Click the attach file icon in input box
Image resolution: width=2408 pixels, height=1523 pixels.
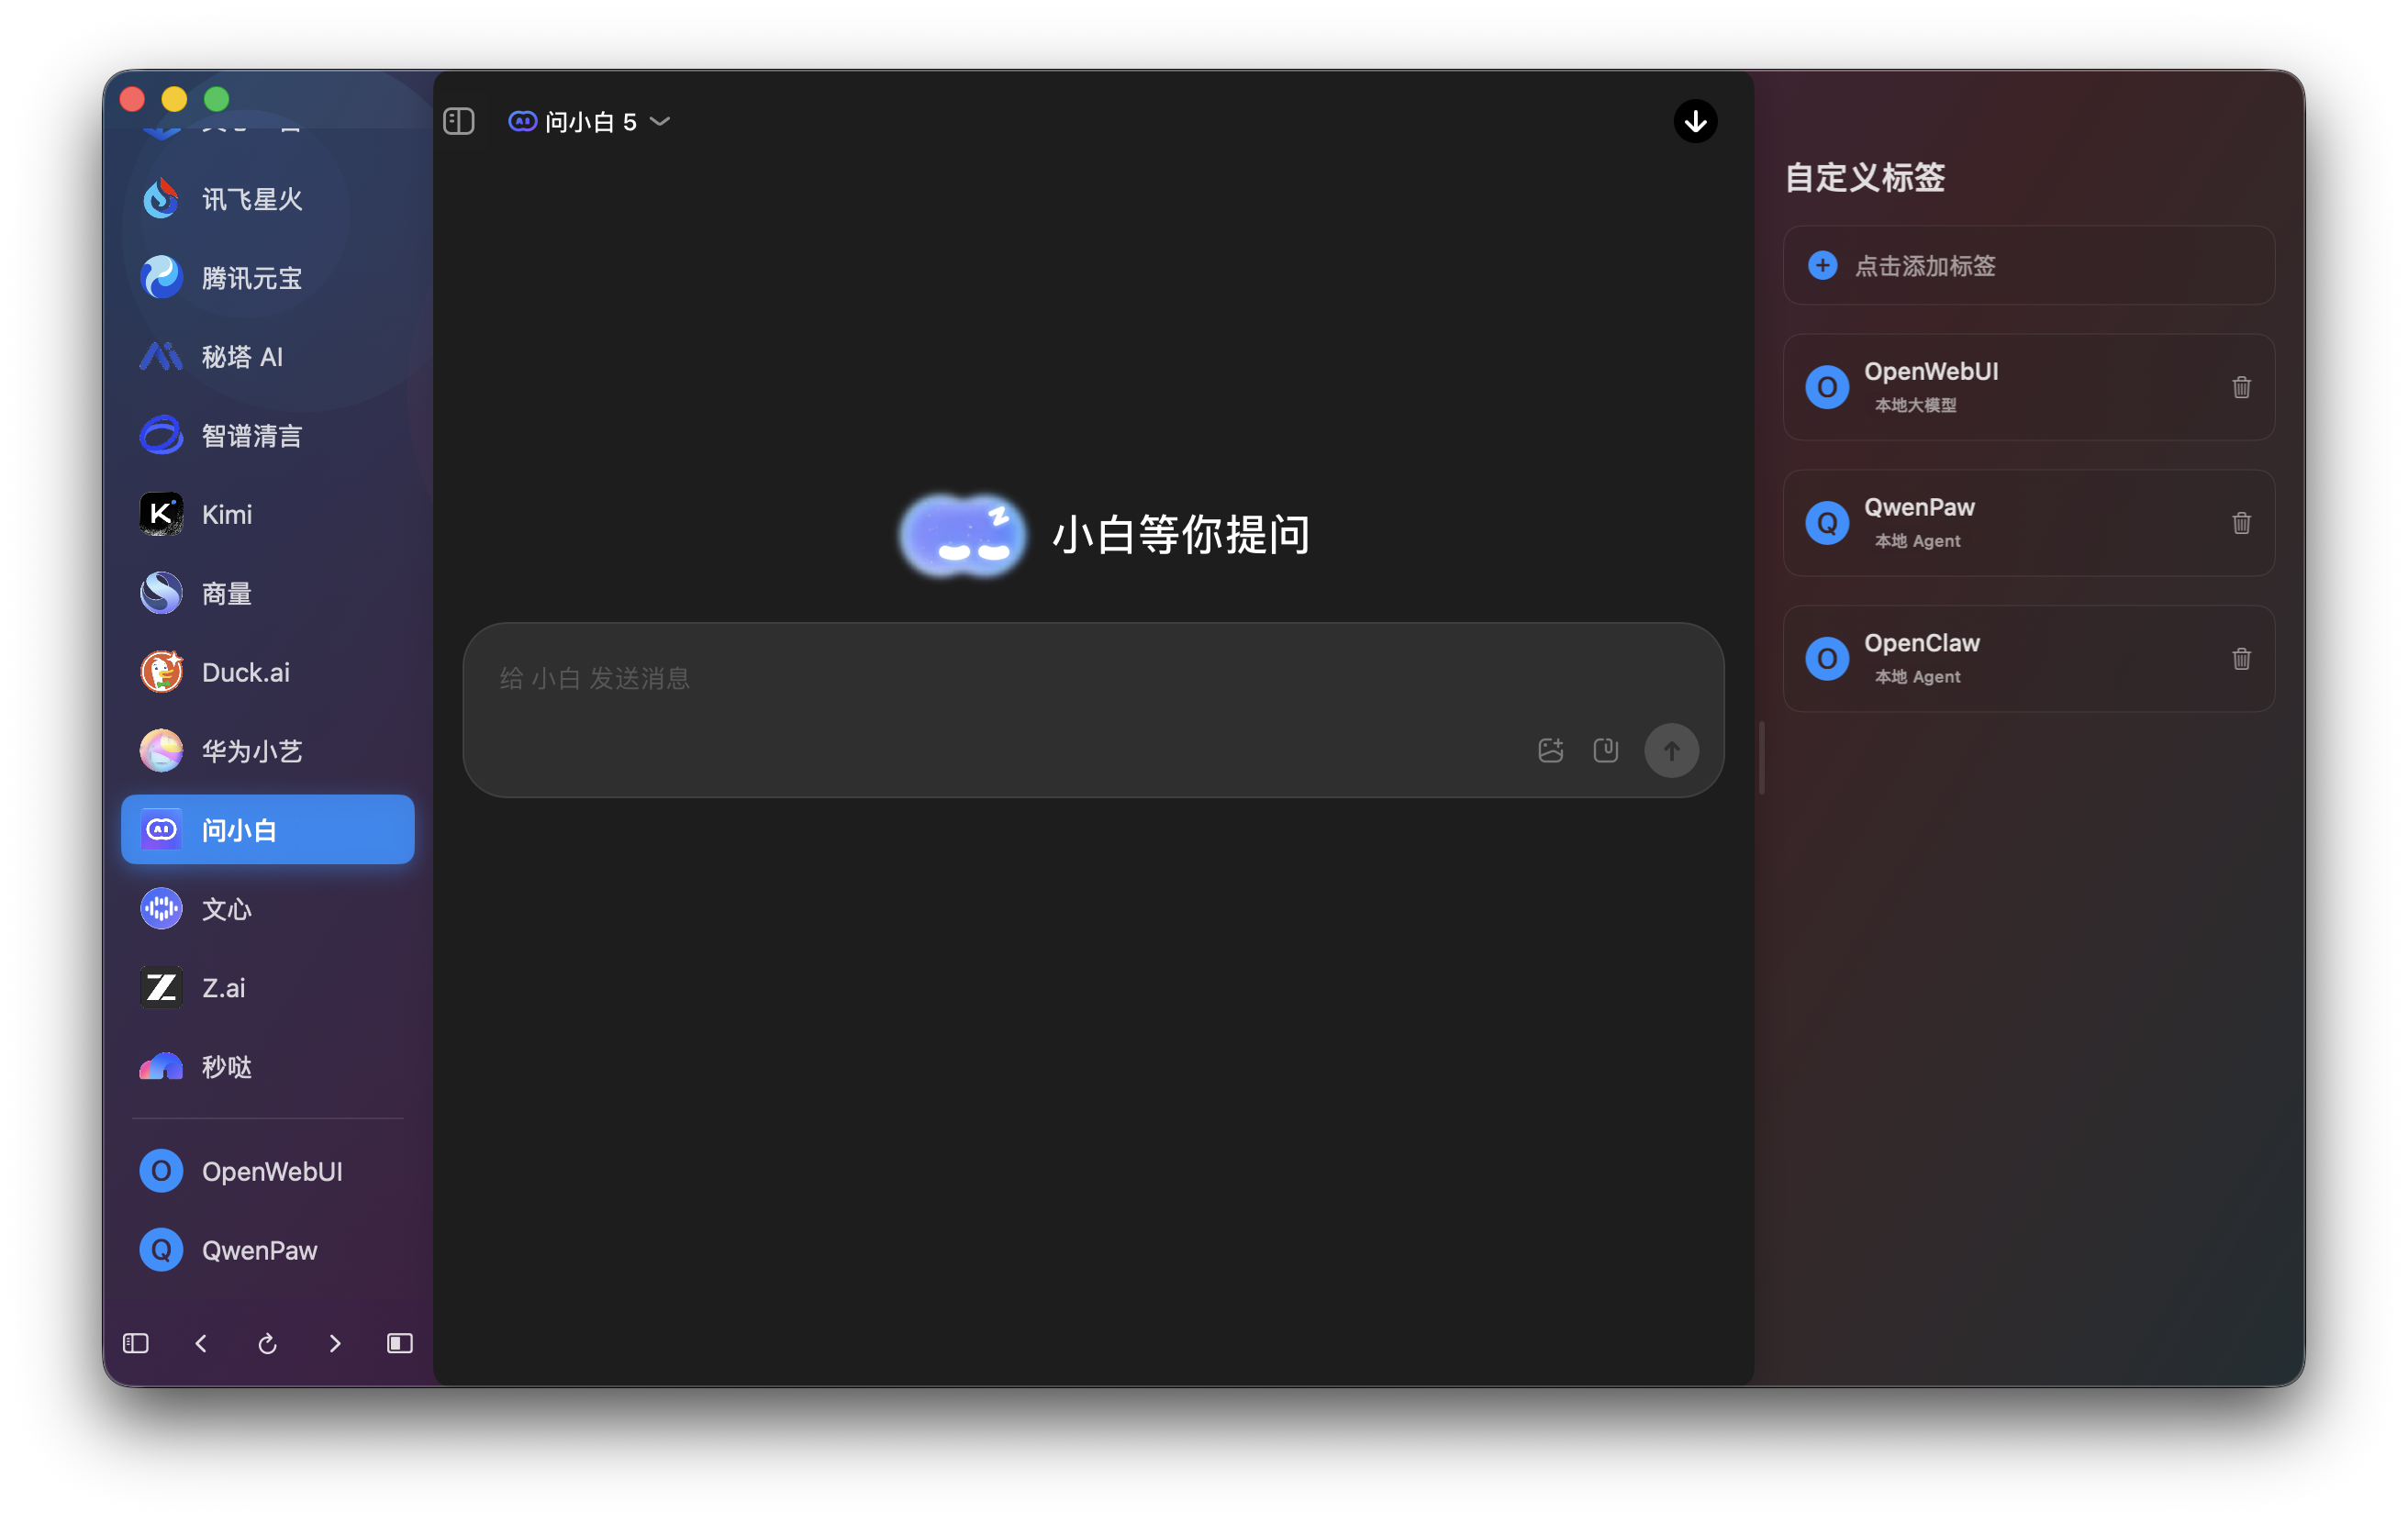click(x=1605, y=750)
